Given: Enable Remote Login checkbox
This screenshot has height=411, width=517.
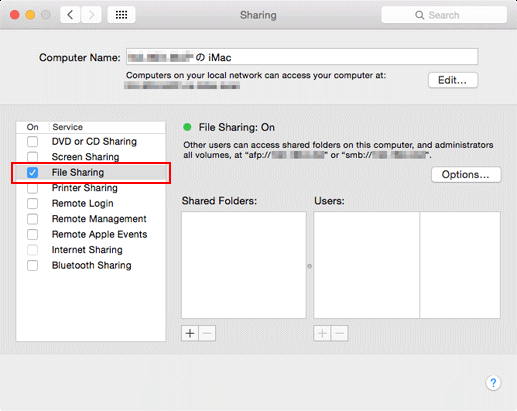Looking at the screenshot, I should click(x=32, y=204).
